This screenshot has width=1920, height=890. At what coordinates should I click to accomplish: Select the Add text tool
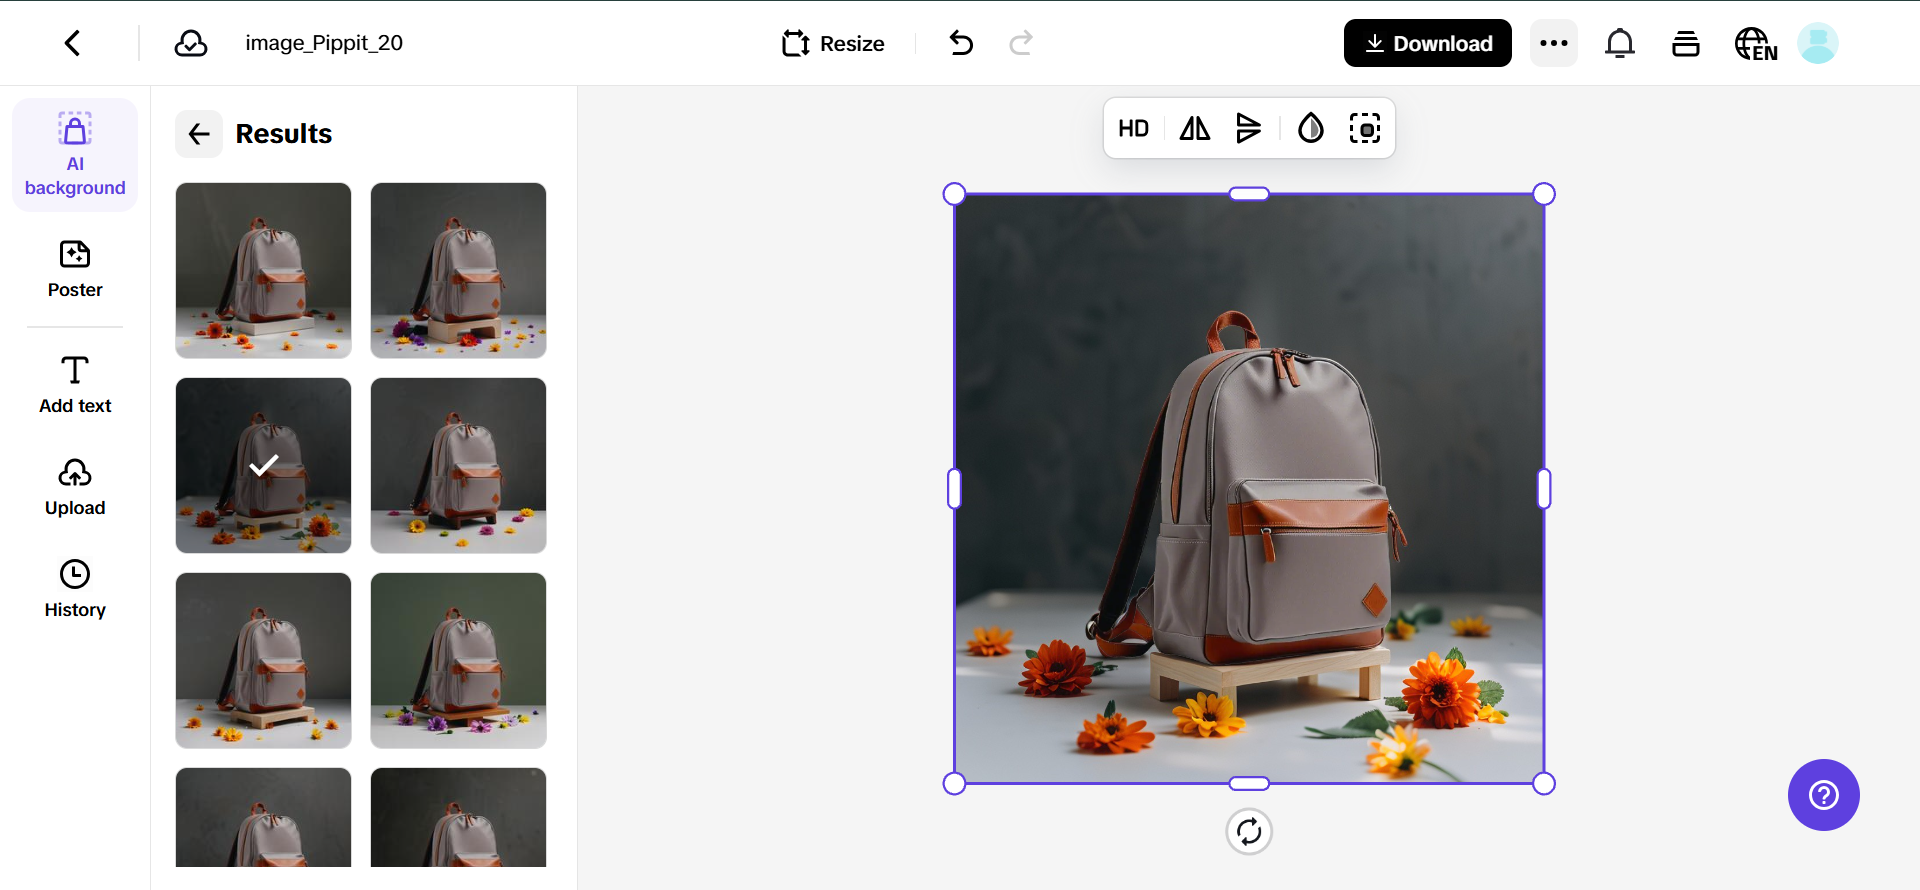75,385
